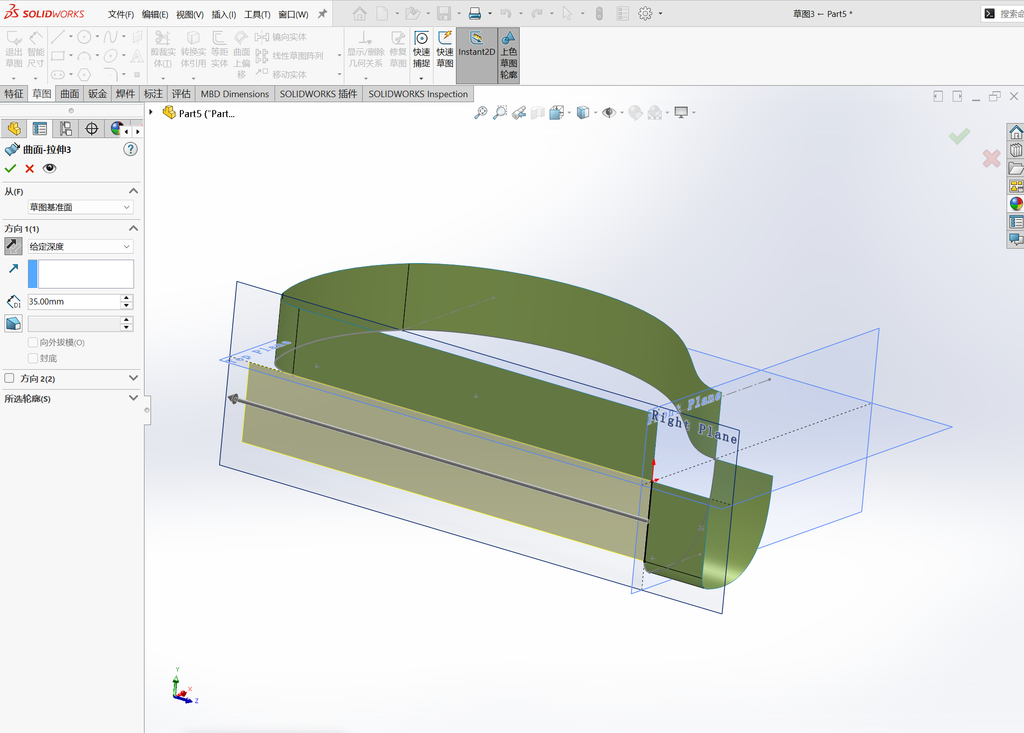Open the end condition 给定深度 dropdown
This screenshot has height=733, width=1024.
(80, 246)
